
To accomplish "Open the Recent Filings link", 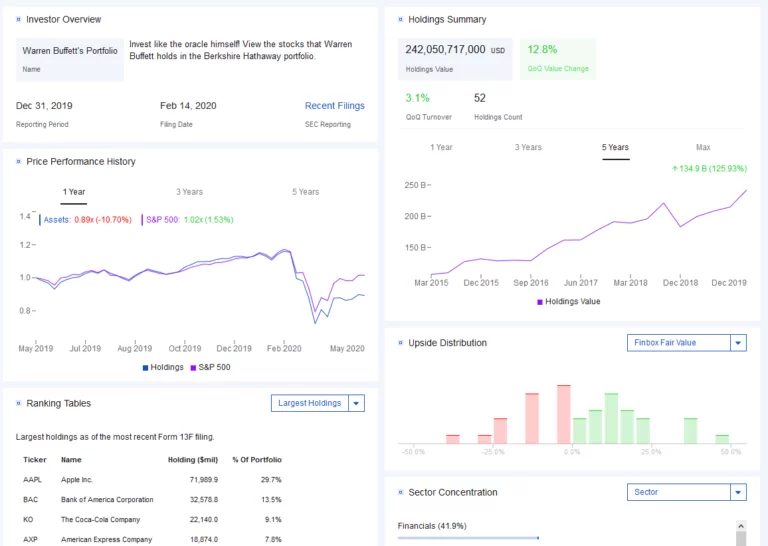I will click(x=334, y=105).
